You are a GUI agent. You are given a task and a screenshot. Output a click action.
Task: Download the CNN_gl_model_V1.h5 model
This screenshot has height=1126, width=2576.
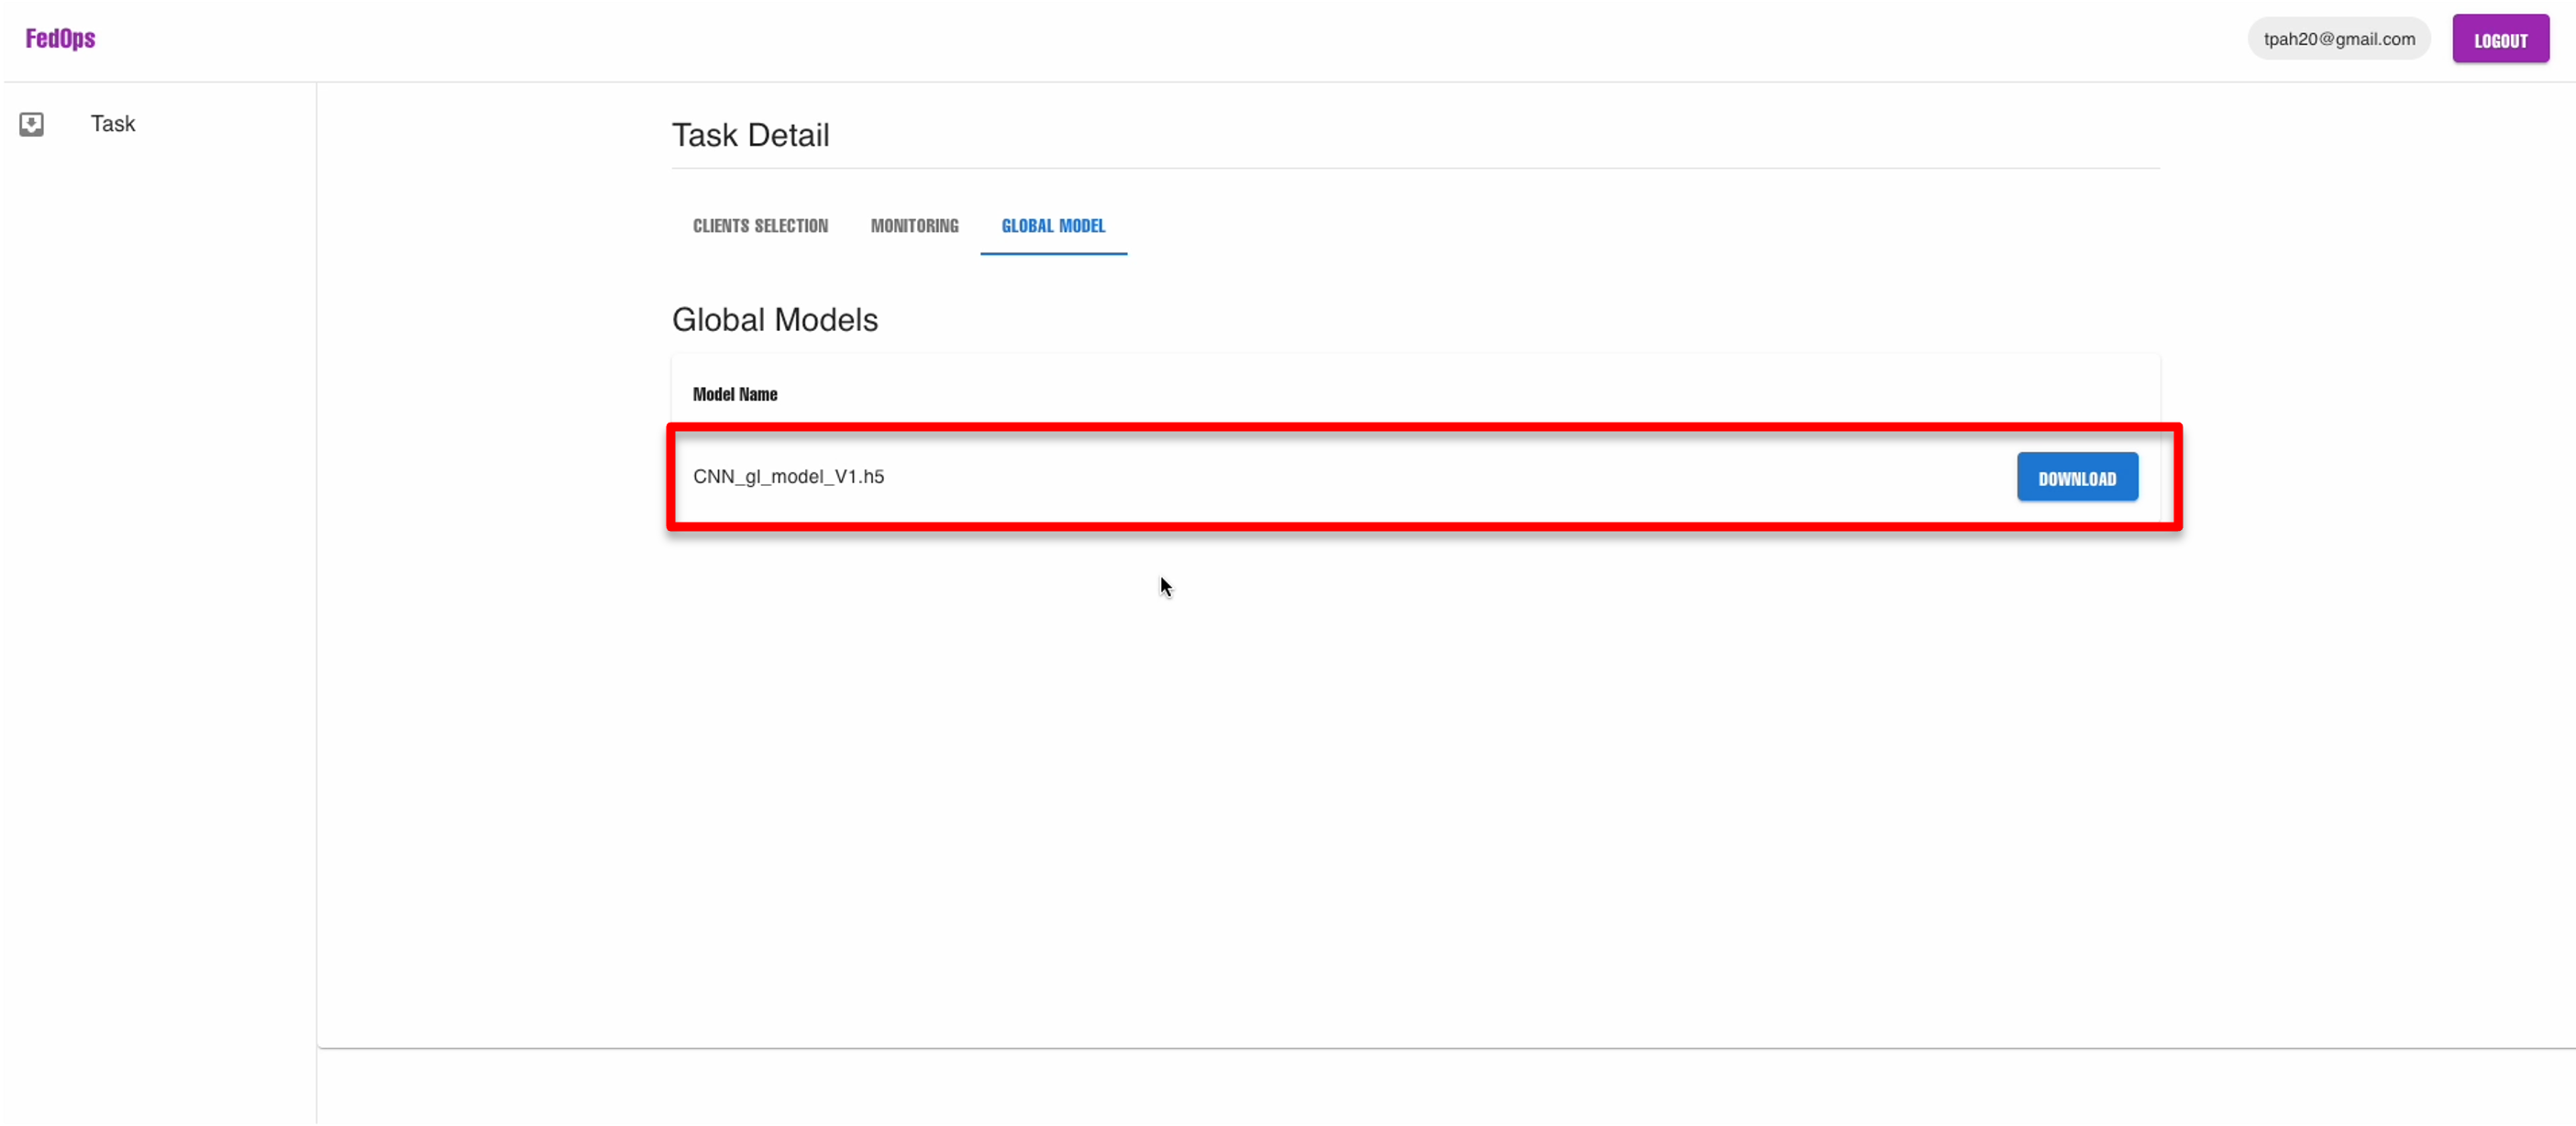pyautogui.click(x=2076, y=478)
